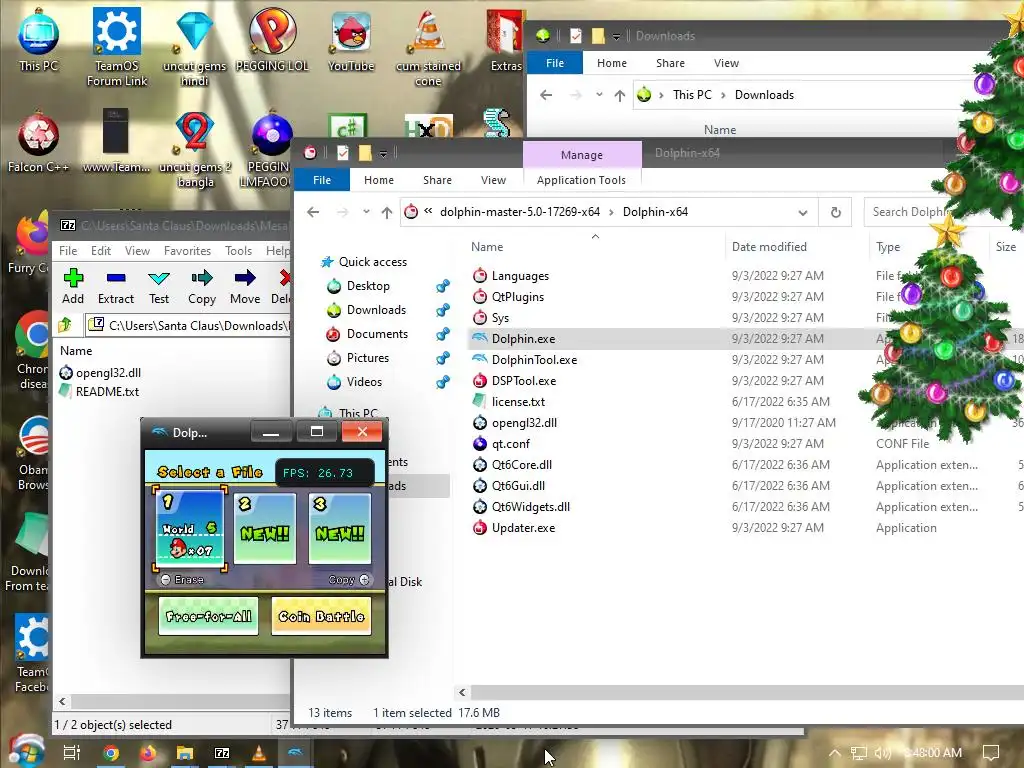Select README.txt in the 7-Zip list

pyautogui.click(x=107, y=392)
